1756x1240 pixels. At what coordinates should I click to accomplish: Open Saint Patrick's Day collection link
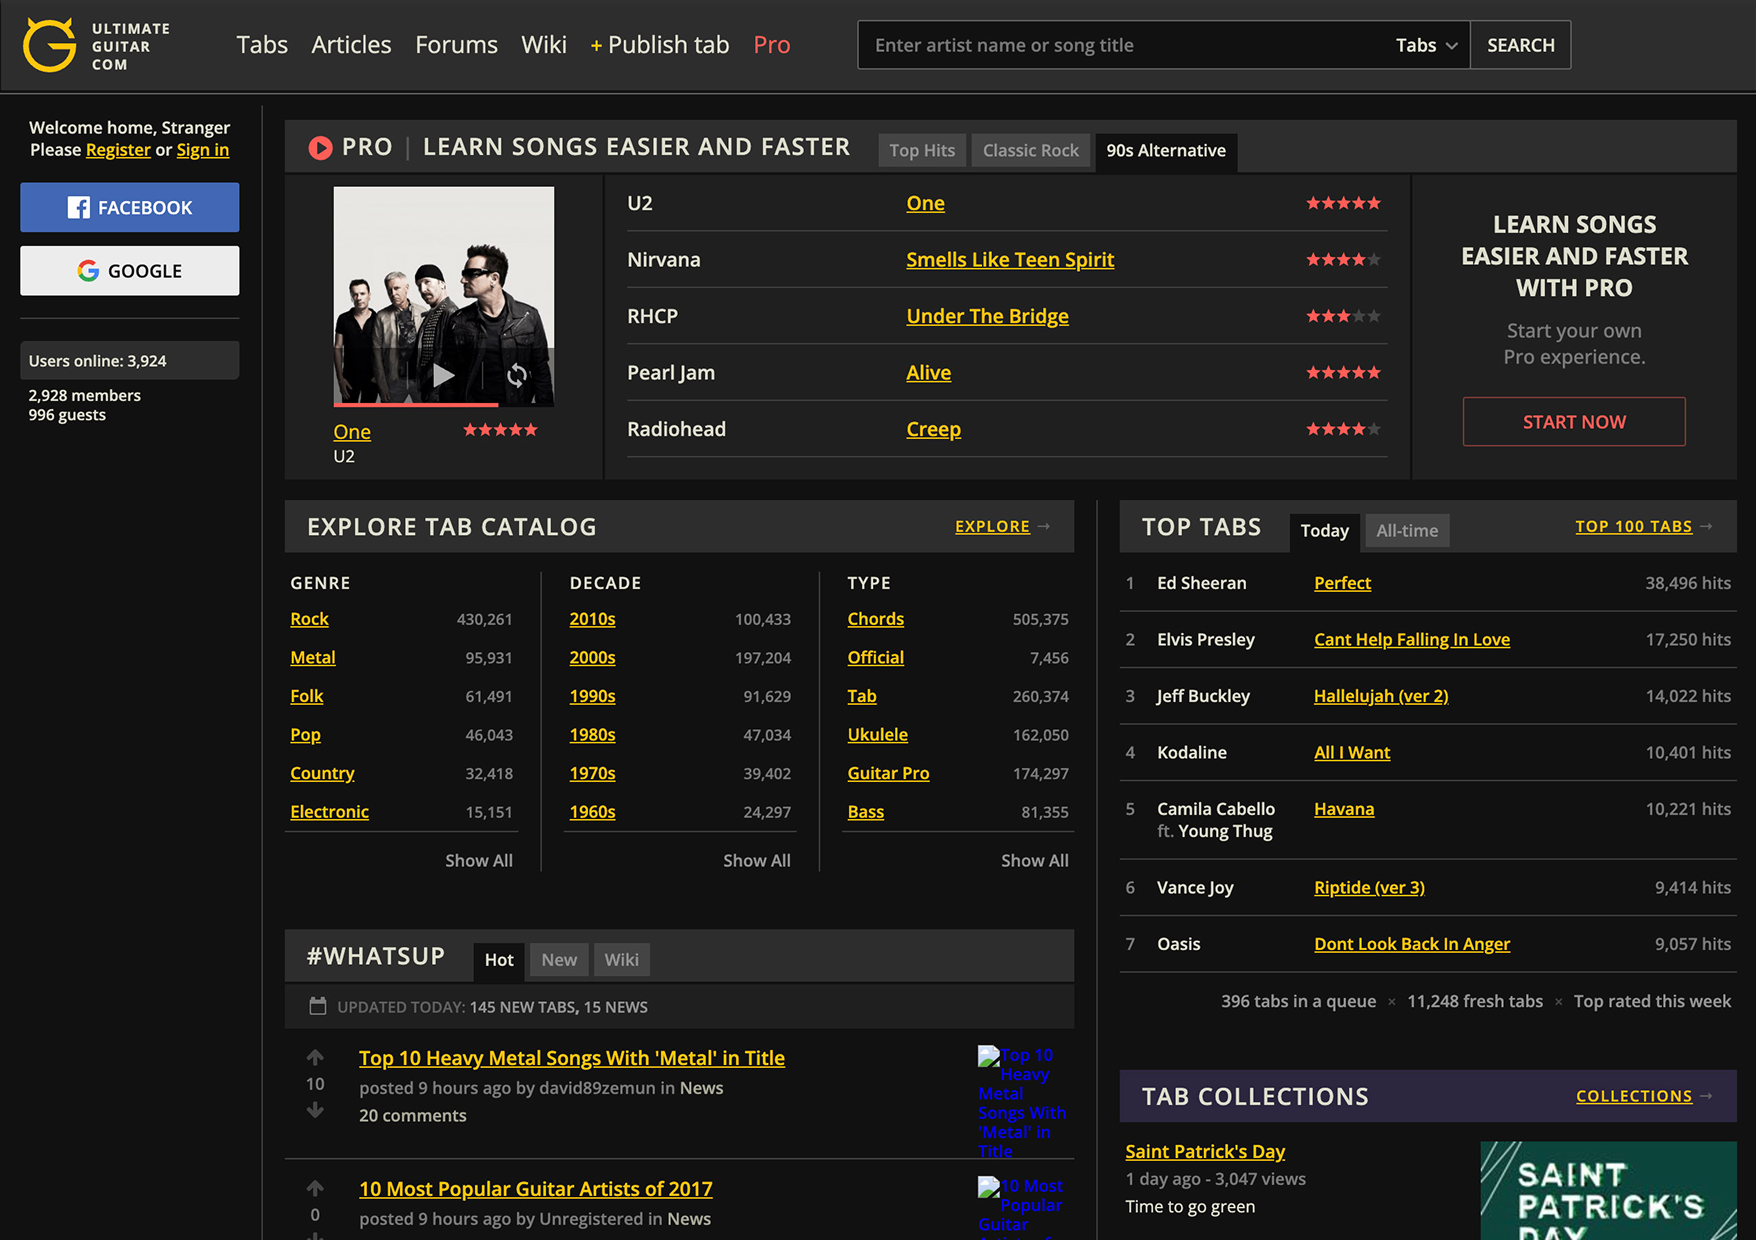point(1205,1151)
